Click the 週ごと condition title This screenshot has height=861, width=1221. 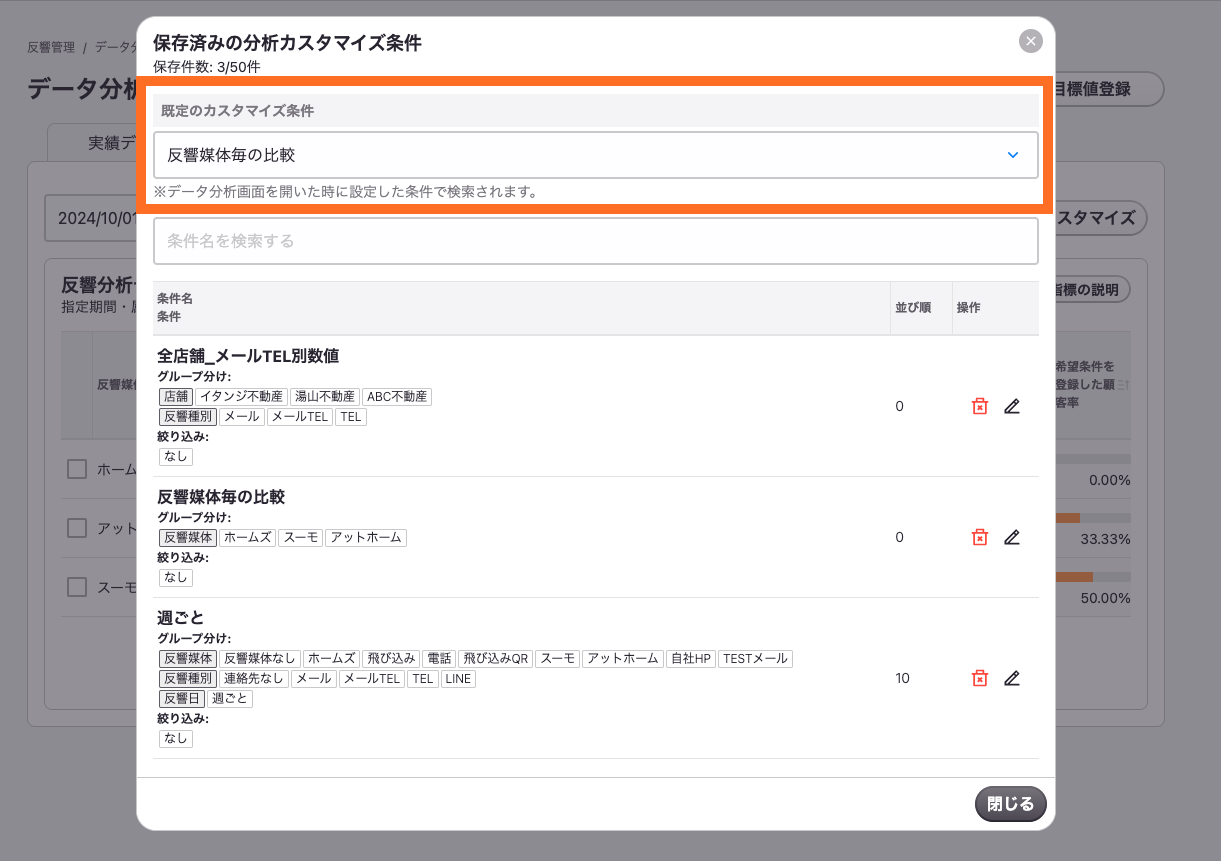coord(181,618)
